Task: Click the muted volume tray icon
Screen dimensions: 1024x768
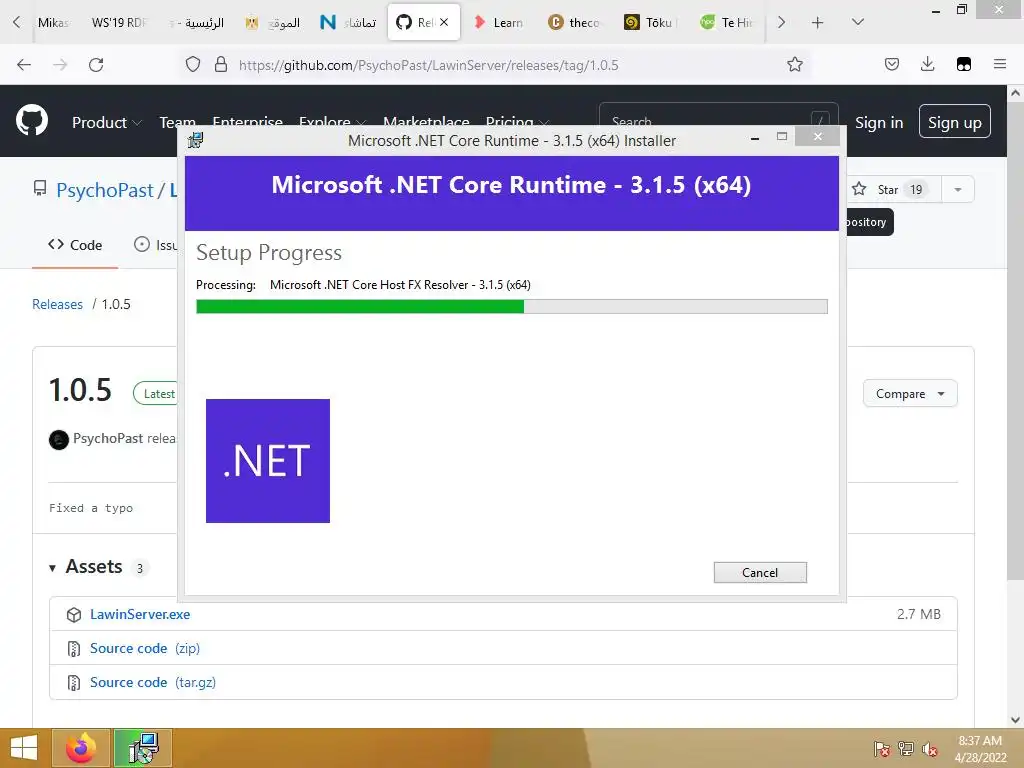Action: (x=930, y=748)
